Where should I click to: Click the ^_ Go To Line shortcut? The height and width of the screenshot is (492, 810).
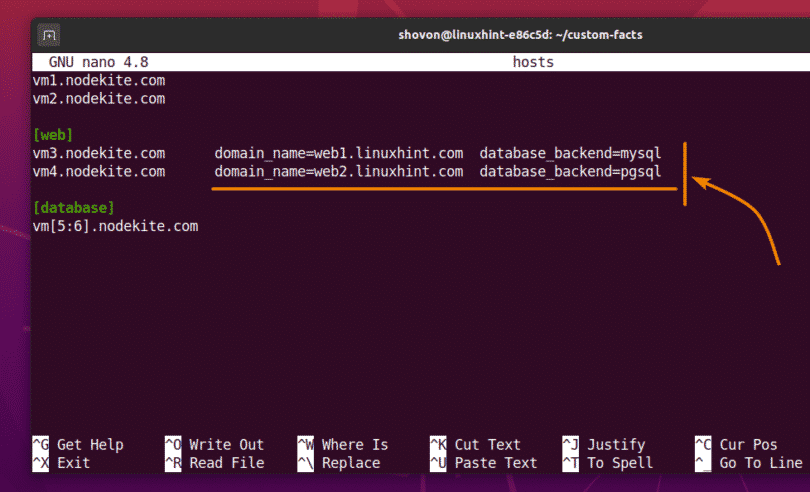pyautogui.click(x=749, y=463)
